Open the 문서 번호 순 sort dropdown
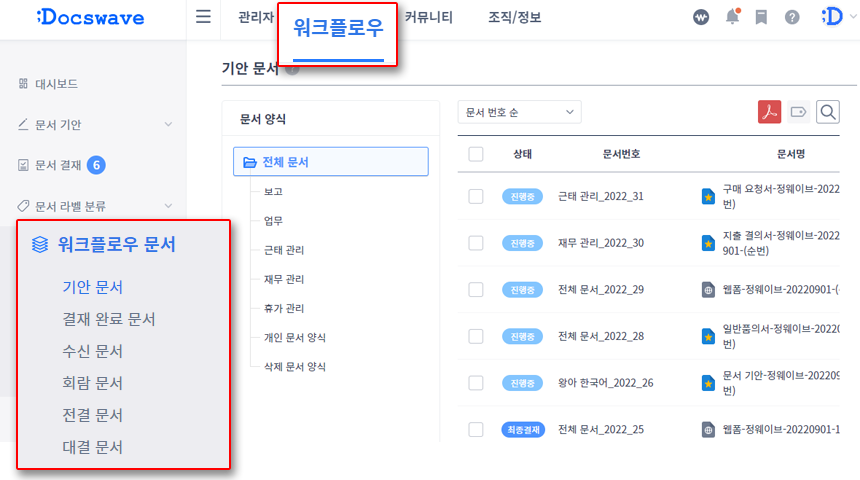 click(519, 112)
